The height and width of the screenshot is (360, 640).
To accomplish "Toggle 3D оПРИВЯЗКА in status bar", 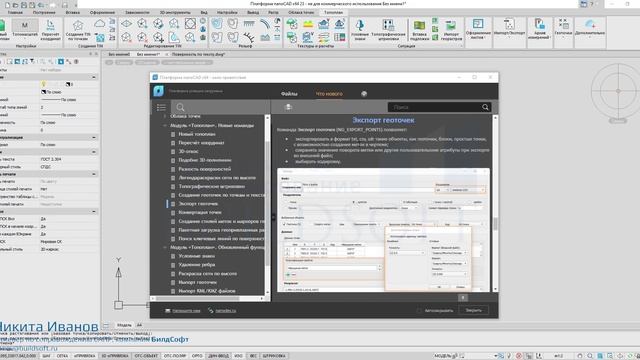I will (x=115, y=356).
